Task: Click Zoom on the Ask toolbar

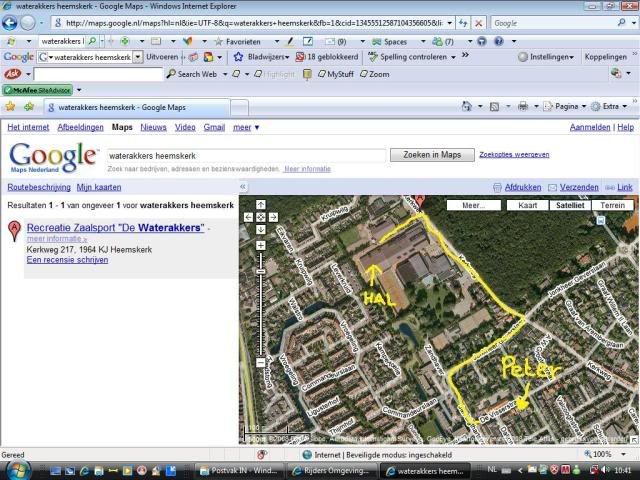Action: click(x=374, y=74)
